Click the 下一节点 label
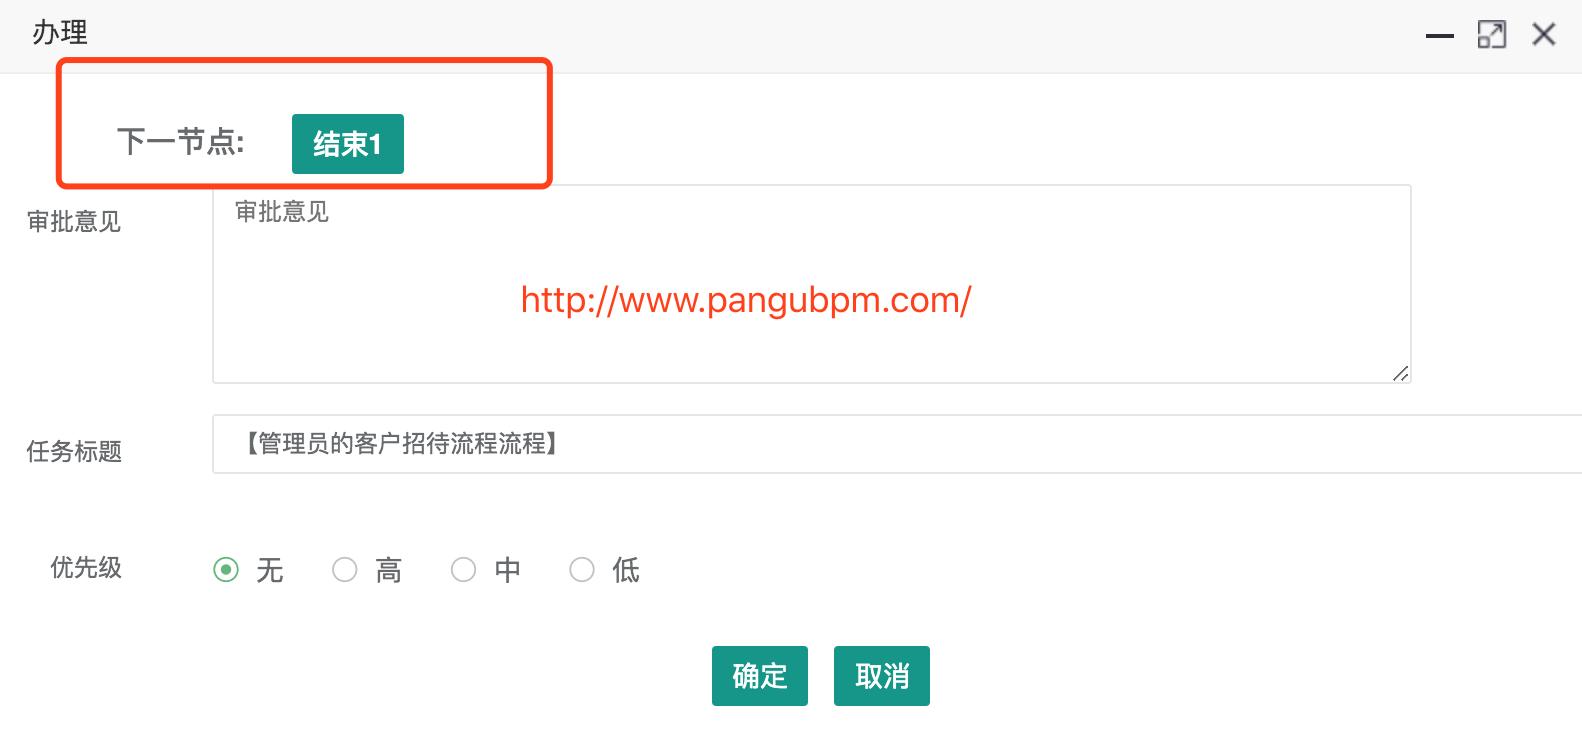Image resolution: width=1582 pixels, height=730 pixels. (181, 142)
